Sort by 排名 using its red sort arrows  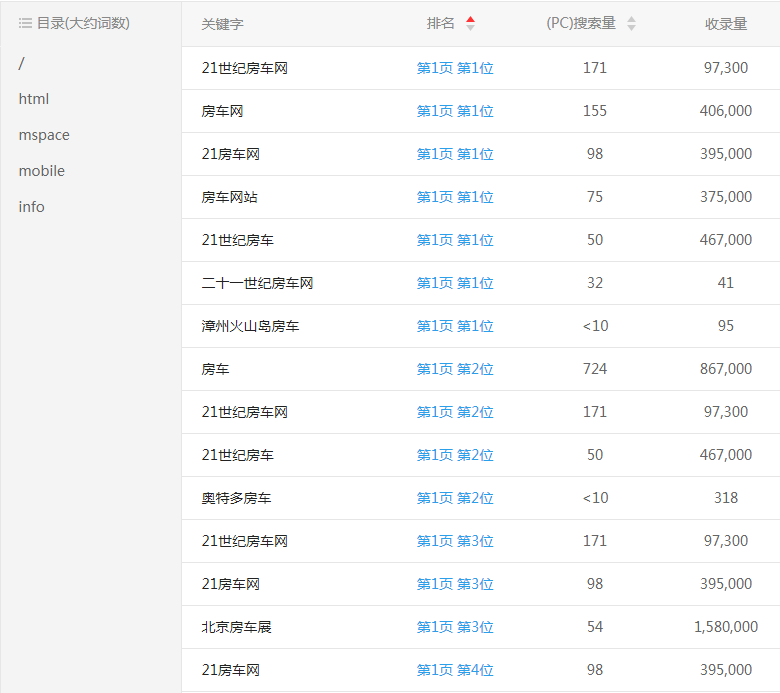[x=471, y=24]
